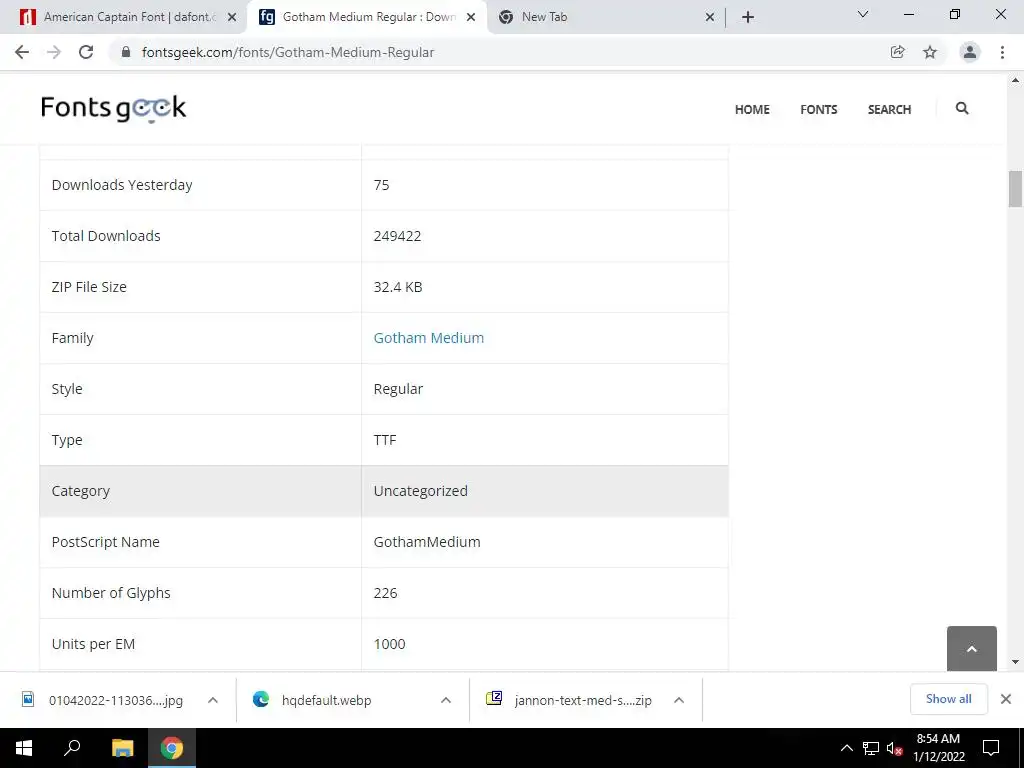Click the Type value TTF
This screenshot has height=768, width=1024.
(x=385, y=440)
